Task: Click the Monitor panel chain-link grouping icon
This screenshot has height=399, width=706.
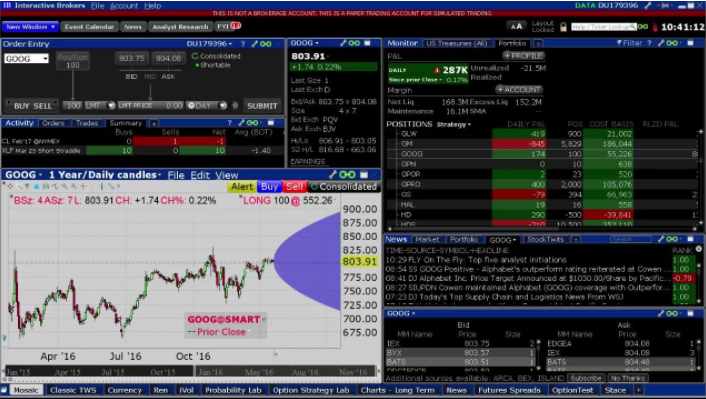Action: coord(672,43)
